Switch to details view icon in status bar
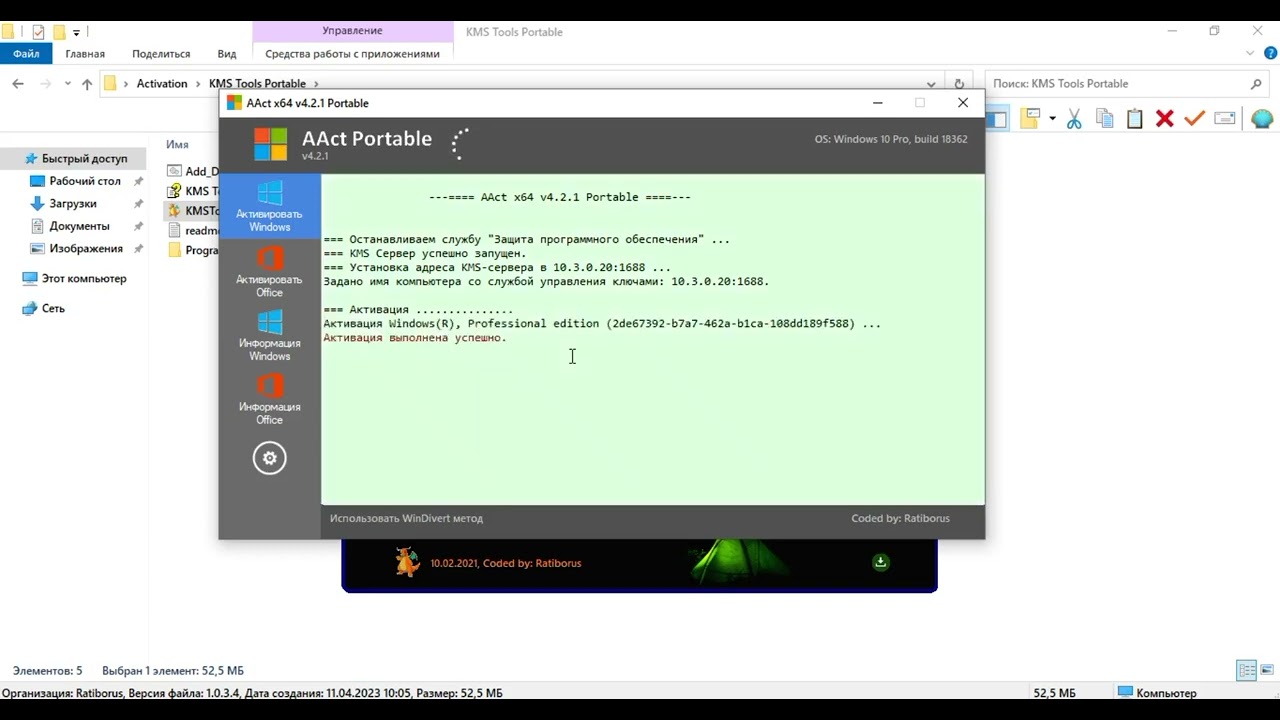The height and width of the screenshot is (720, 1280). tap(1247, 671)
